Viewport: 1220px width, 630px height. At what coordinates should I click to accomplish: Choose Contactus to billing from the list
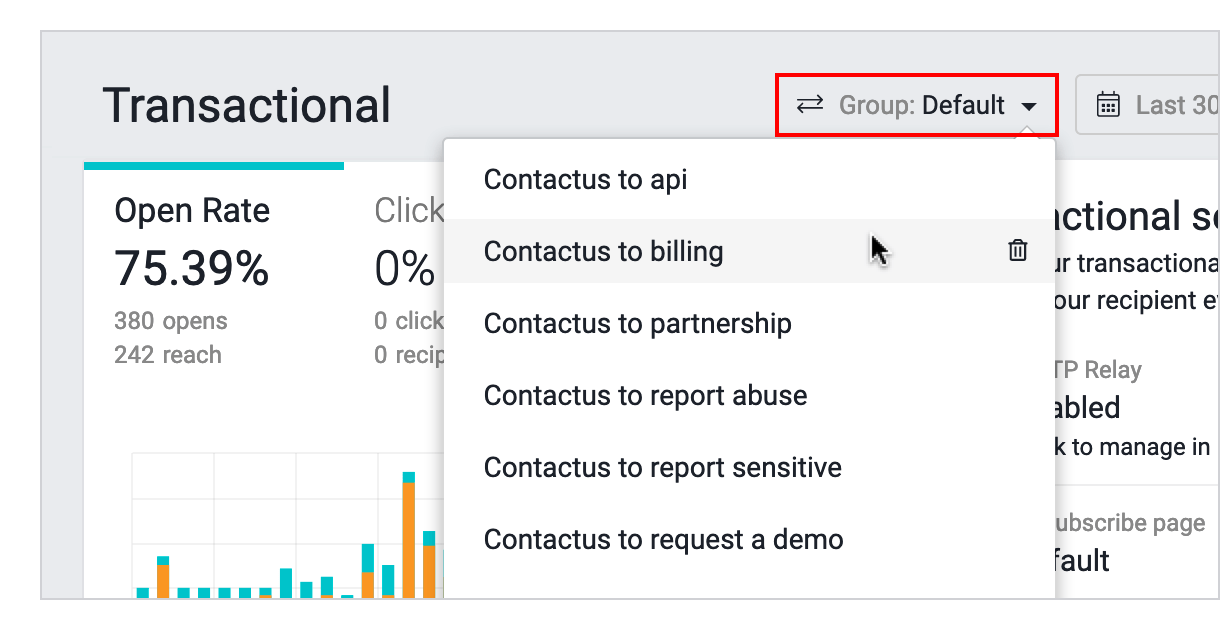pyautogui.click(x=603, y=251)
